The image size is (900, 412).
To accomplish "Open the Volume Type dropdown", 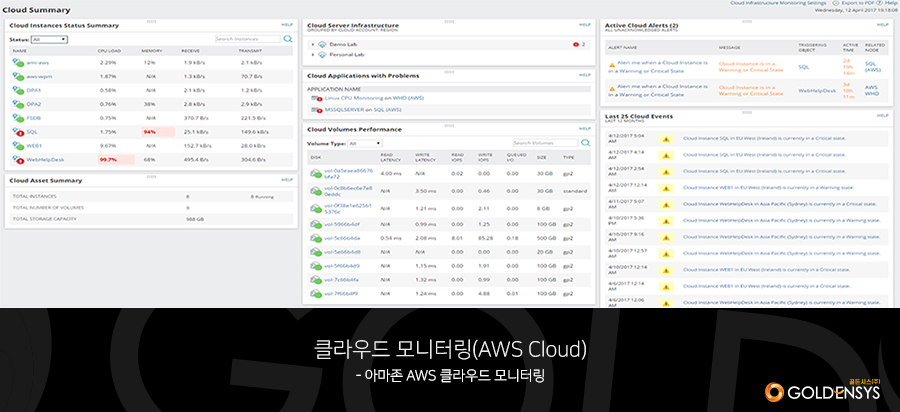I will click(x=364, y=143).
